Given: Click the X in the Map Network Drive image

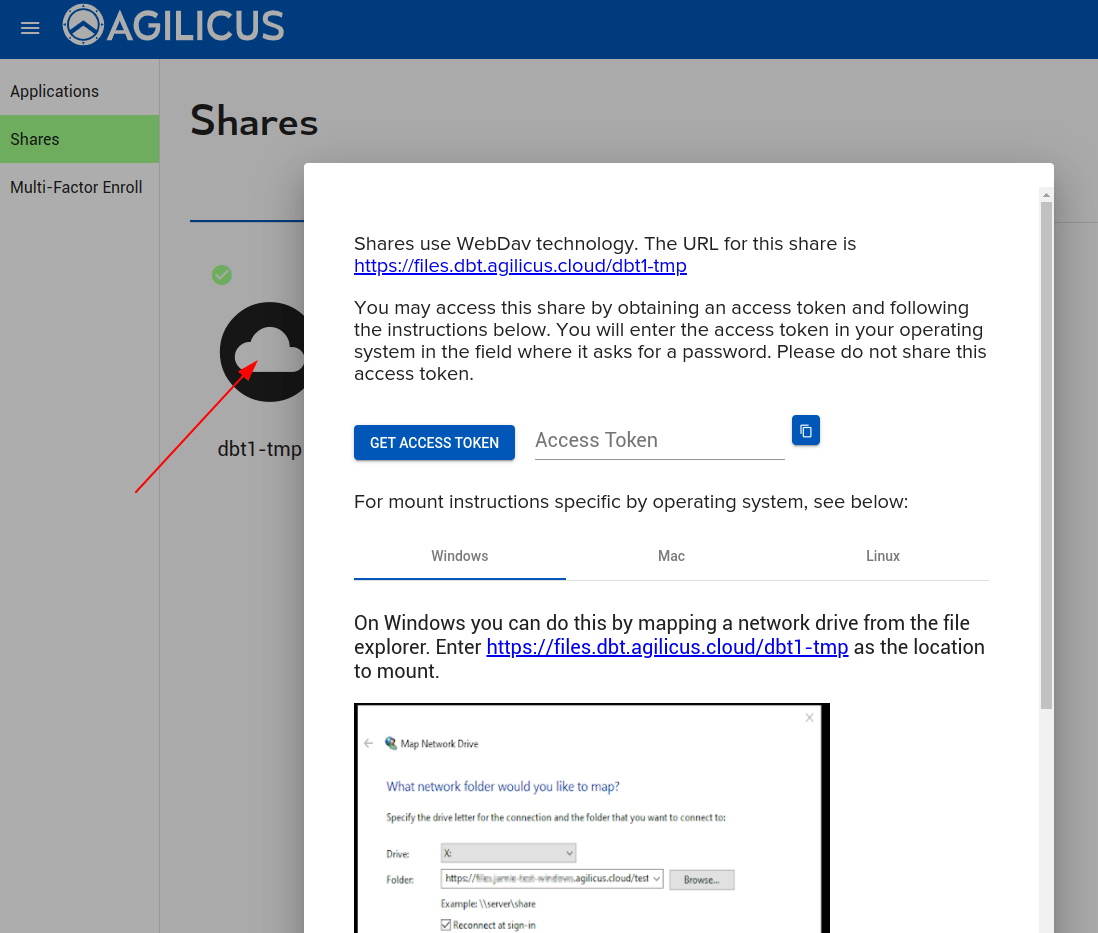Looking at the screenshot, I should pos(809,718).
